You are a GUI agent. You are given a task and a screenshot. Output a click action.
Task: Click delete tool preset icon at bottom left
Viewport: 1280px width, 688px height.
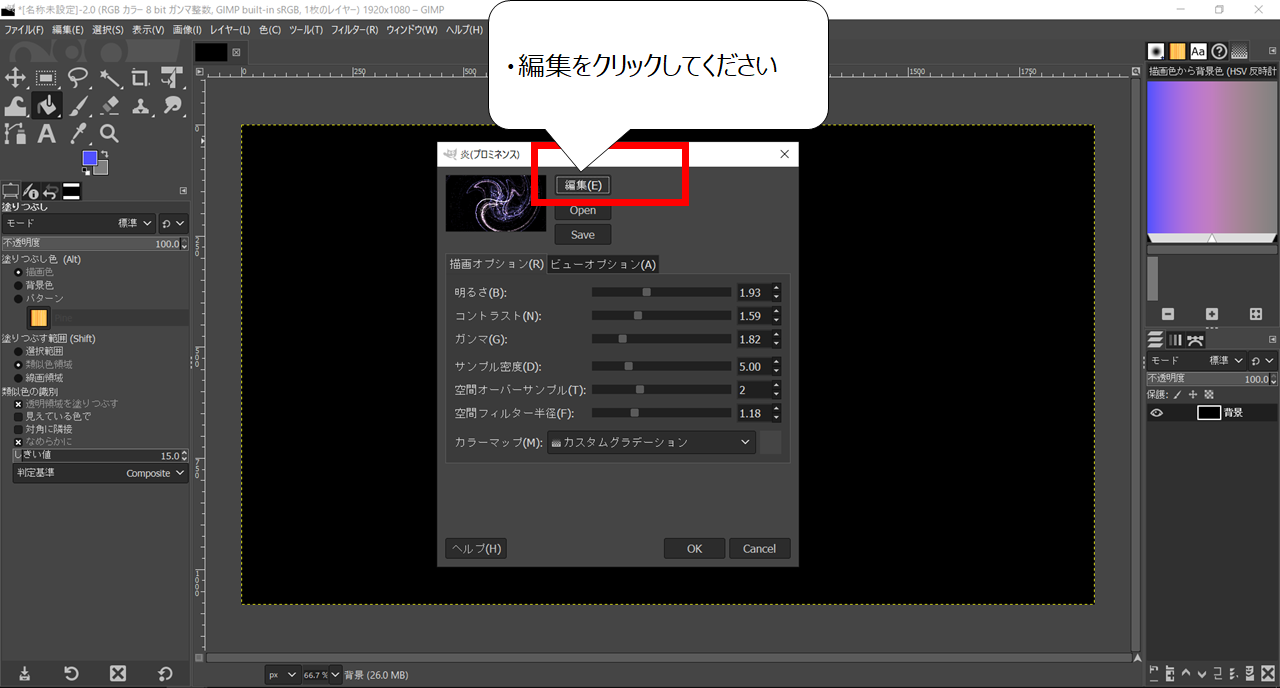pyautogui.click(x=118, y=673)
